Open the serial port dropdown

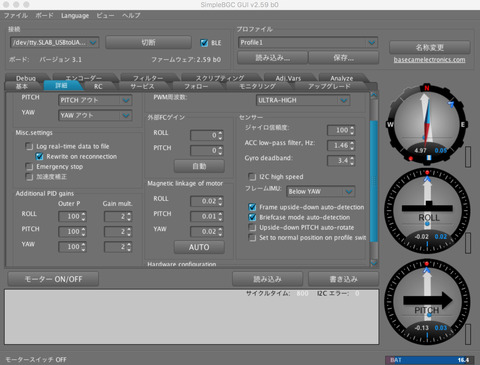click(x=55, y=42)
